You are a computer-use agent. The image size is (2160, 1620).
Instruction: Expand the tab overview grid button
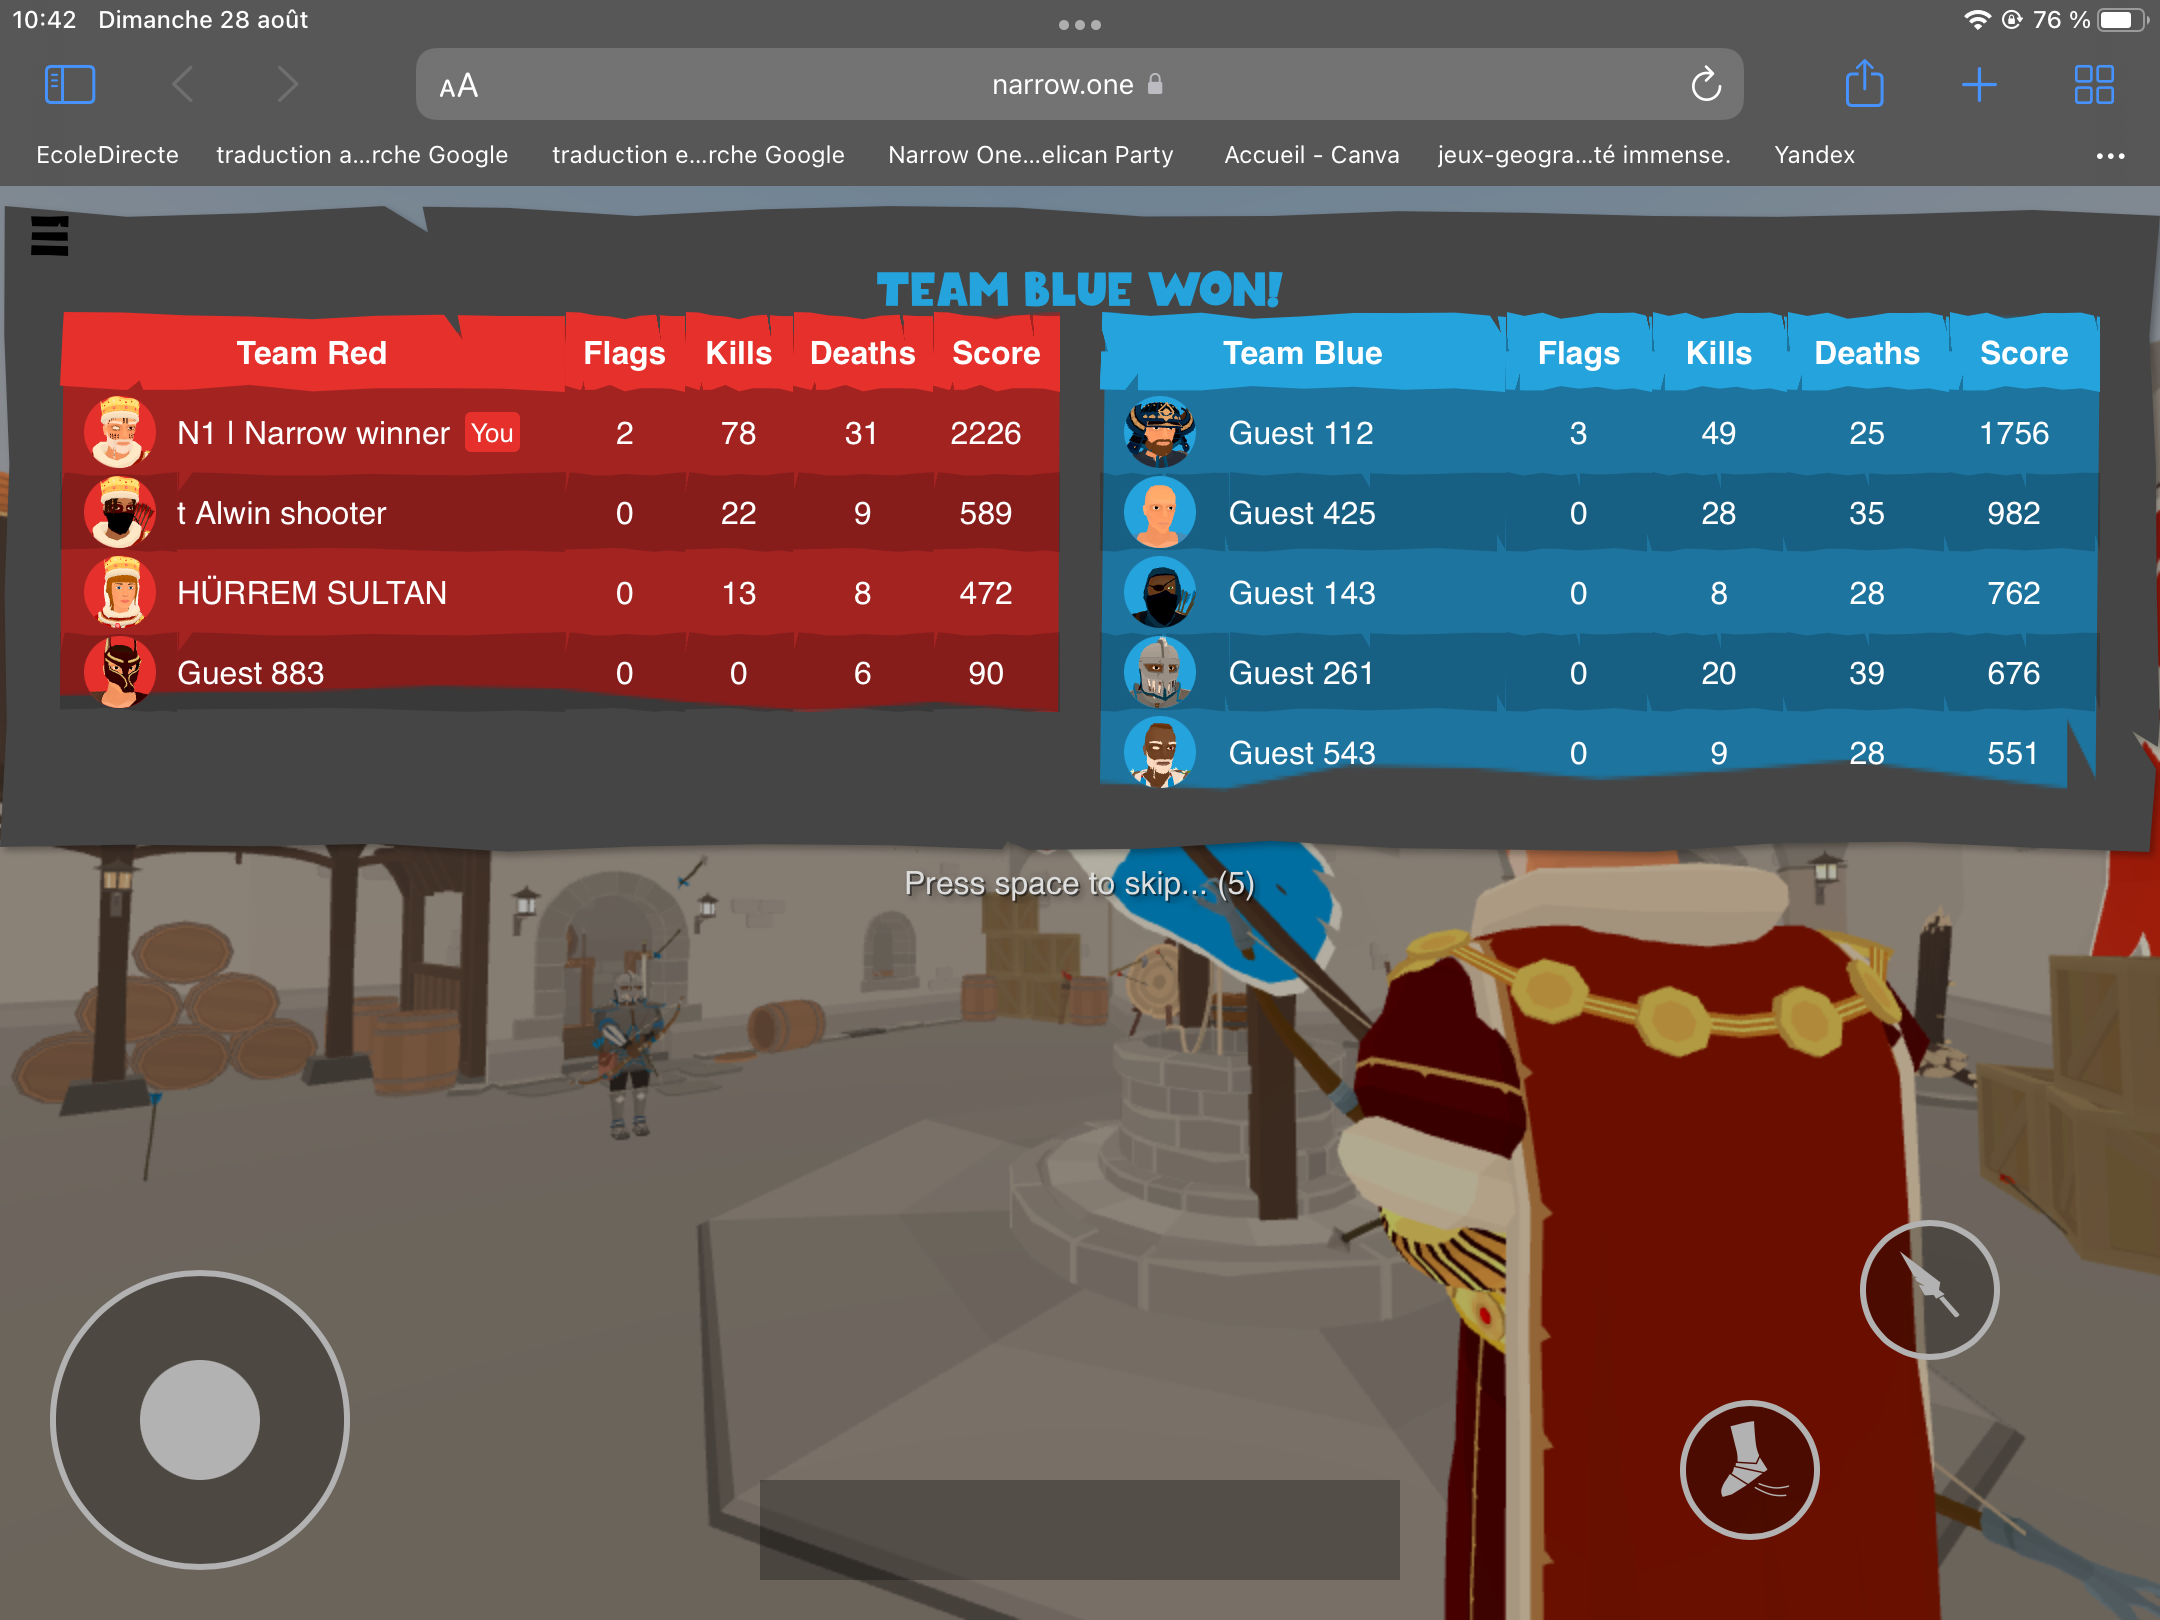tap(2094, 85)
